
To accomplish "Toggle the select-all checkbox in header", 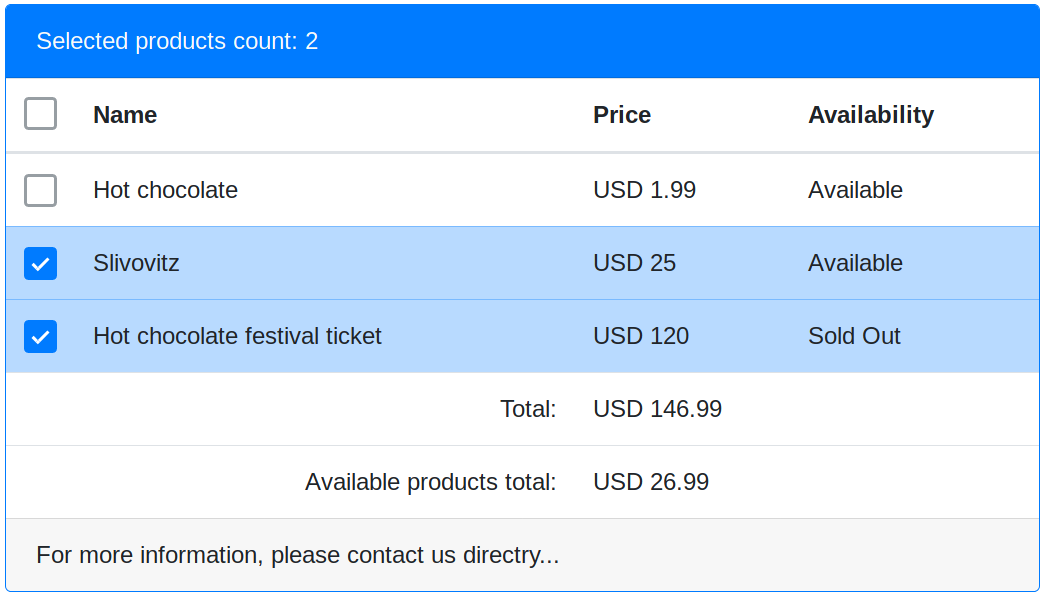I will pos(40,114).
